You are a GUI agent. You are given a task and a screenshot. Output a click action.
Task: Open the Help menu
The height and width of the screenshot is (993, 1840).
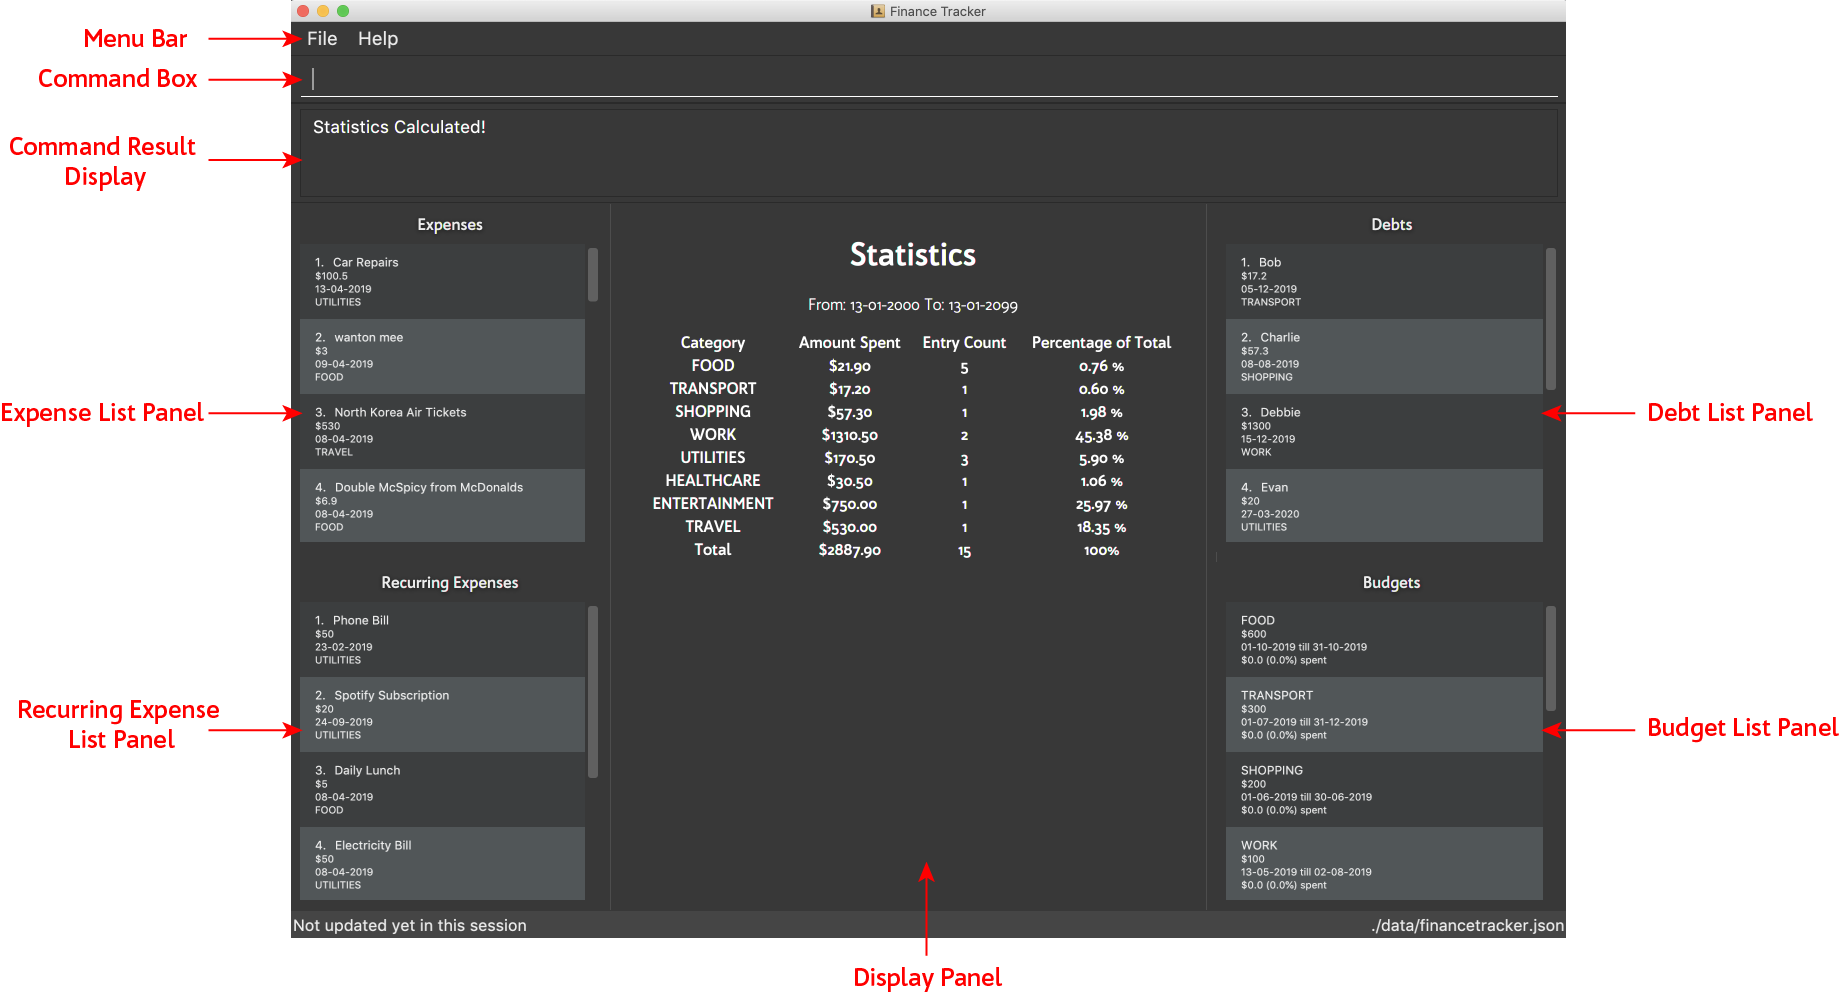pyautogui.click(x=378, y=39)
